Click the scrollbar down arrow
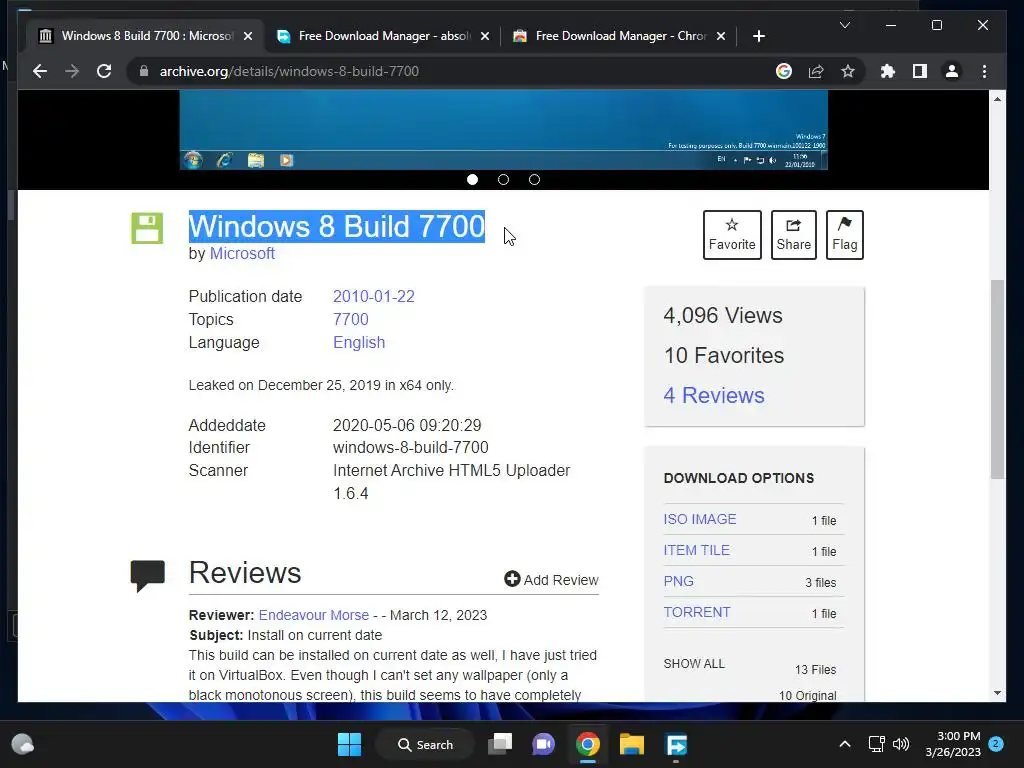 click(997, 693)
